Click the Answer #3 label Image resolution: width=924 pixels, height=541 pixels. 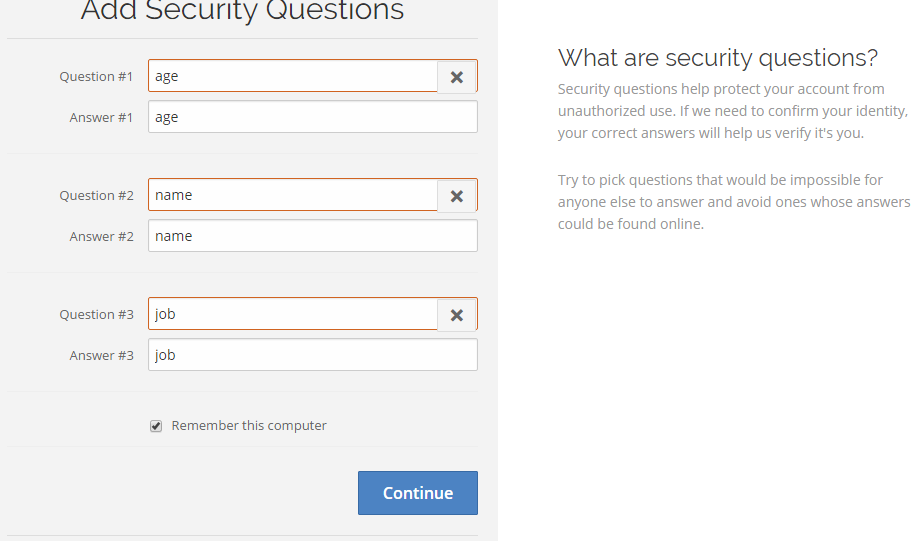pos(101,356)
